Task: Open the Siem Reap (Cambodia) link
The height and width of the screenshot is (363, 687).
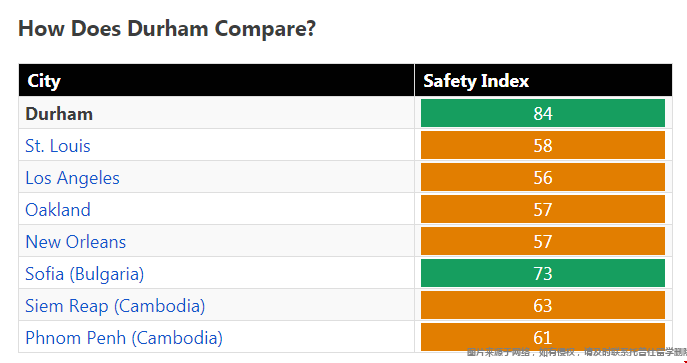Action: coord(115,306)
